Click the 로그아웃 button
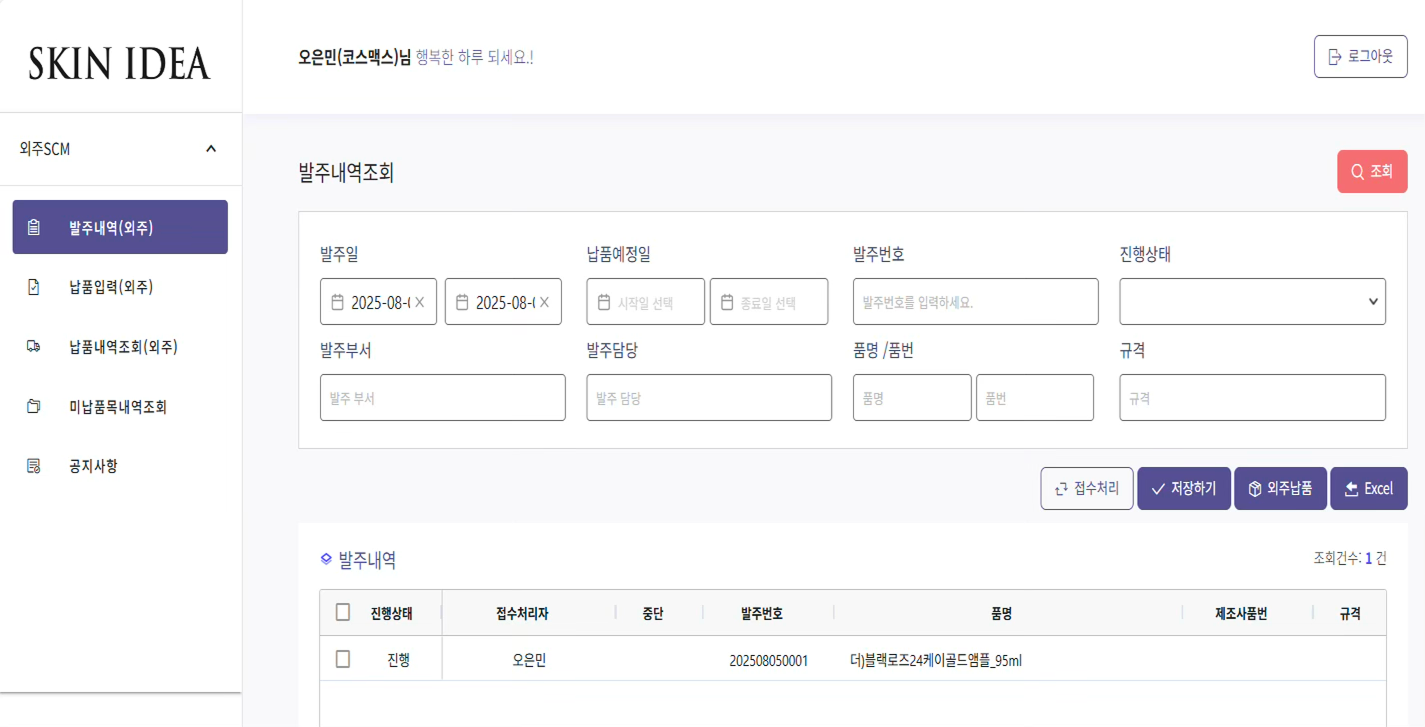Screen dimensions: 1425x727 (x=1360, y=57)
